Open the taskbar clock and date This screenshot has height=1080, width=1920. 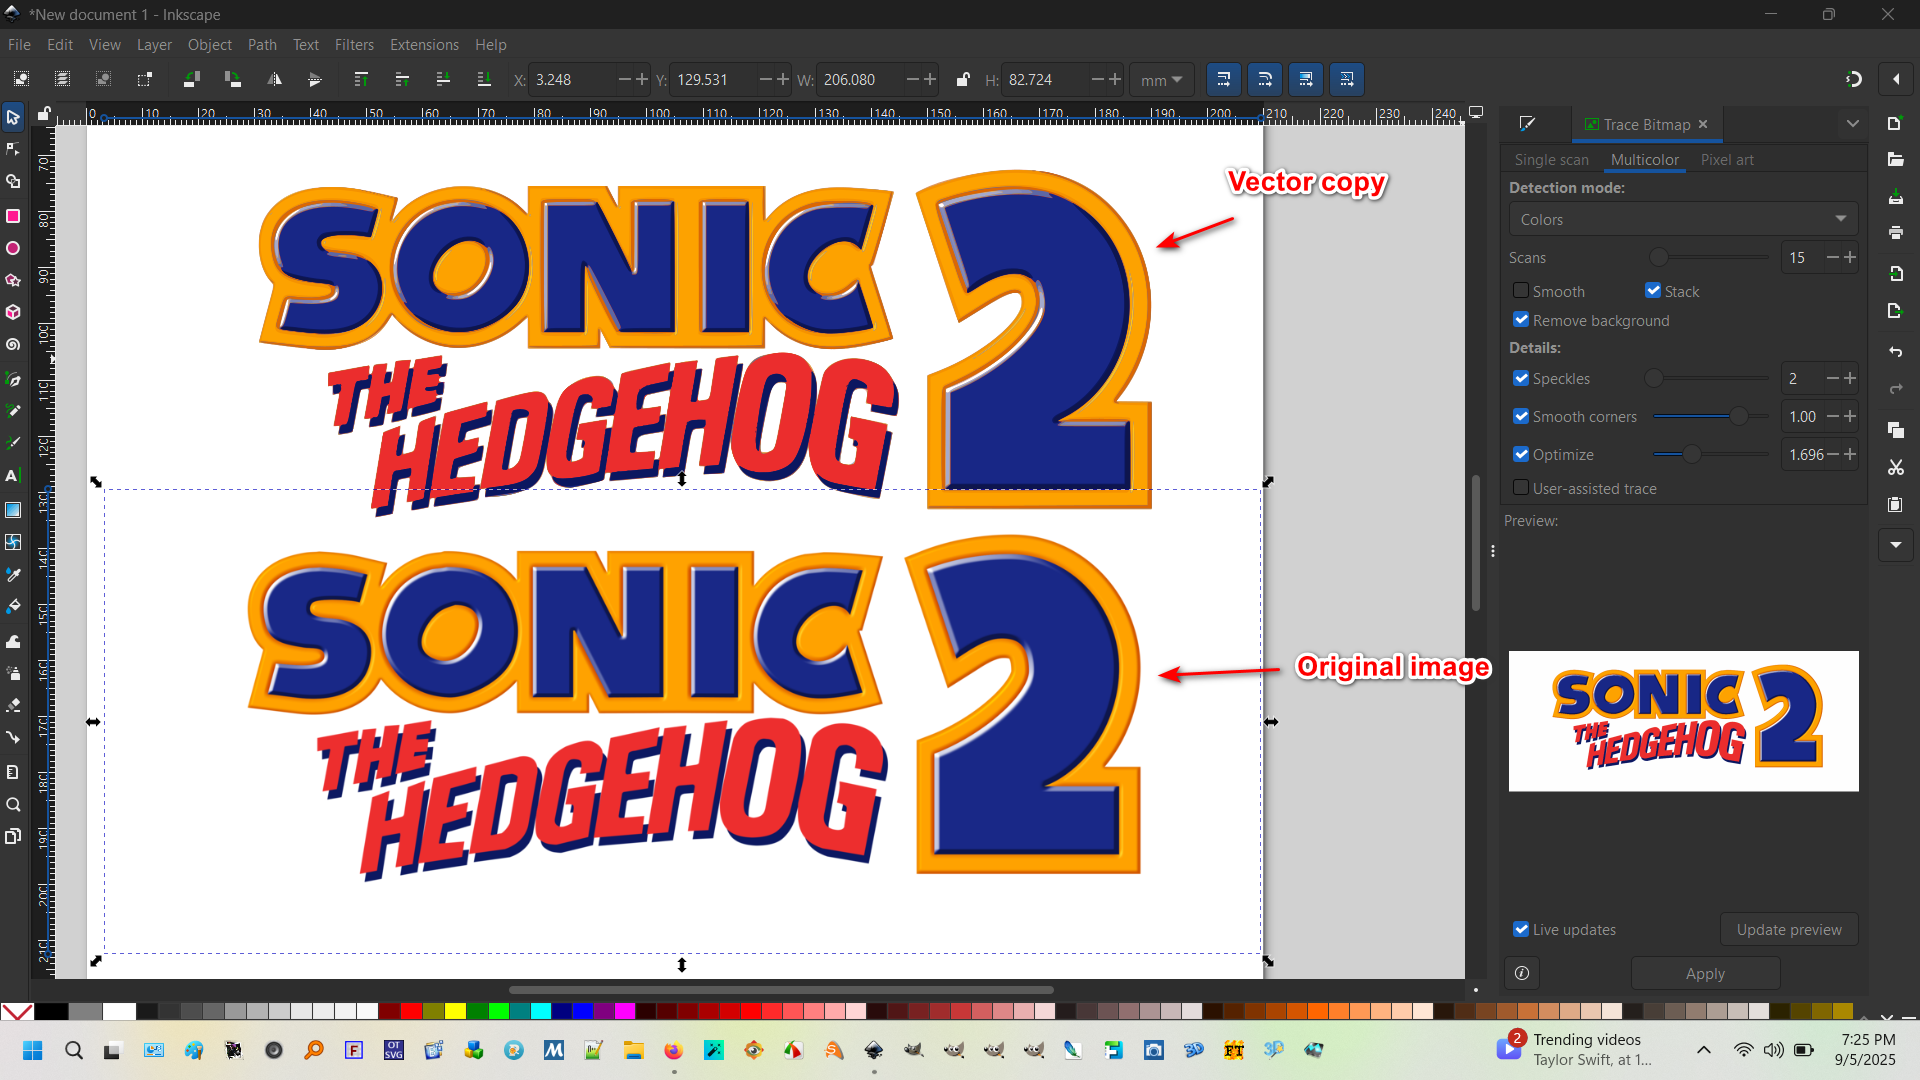[1866, 1050]
